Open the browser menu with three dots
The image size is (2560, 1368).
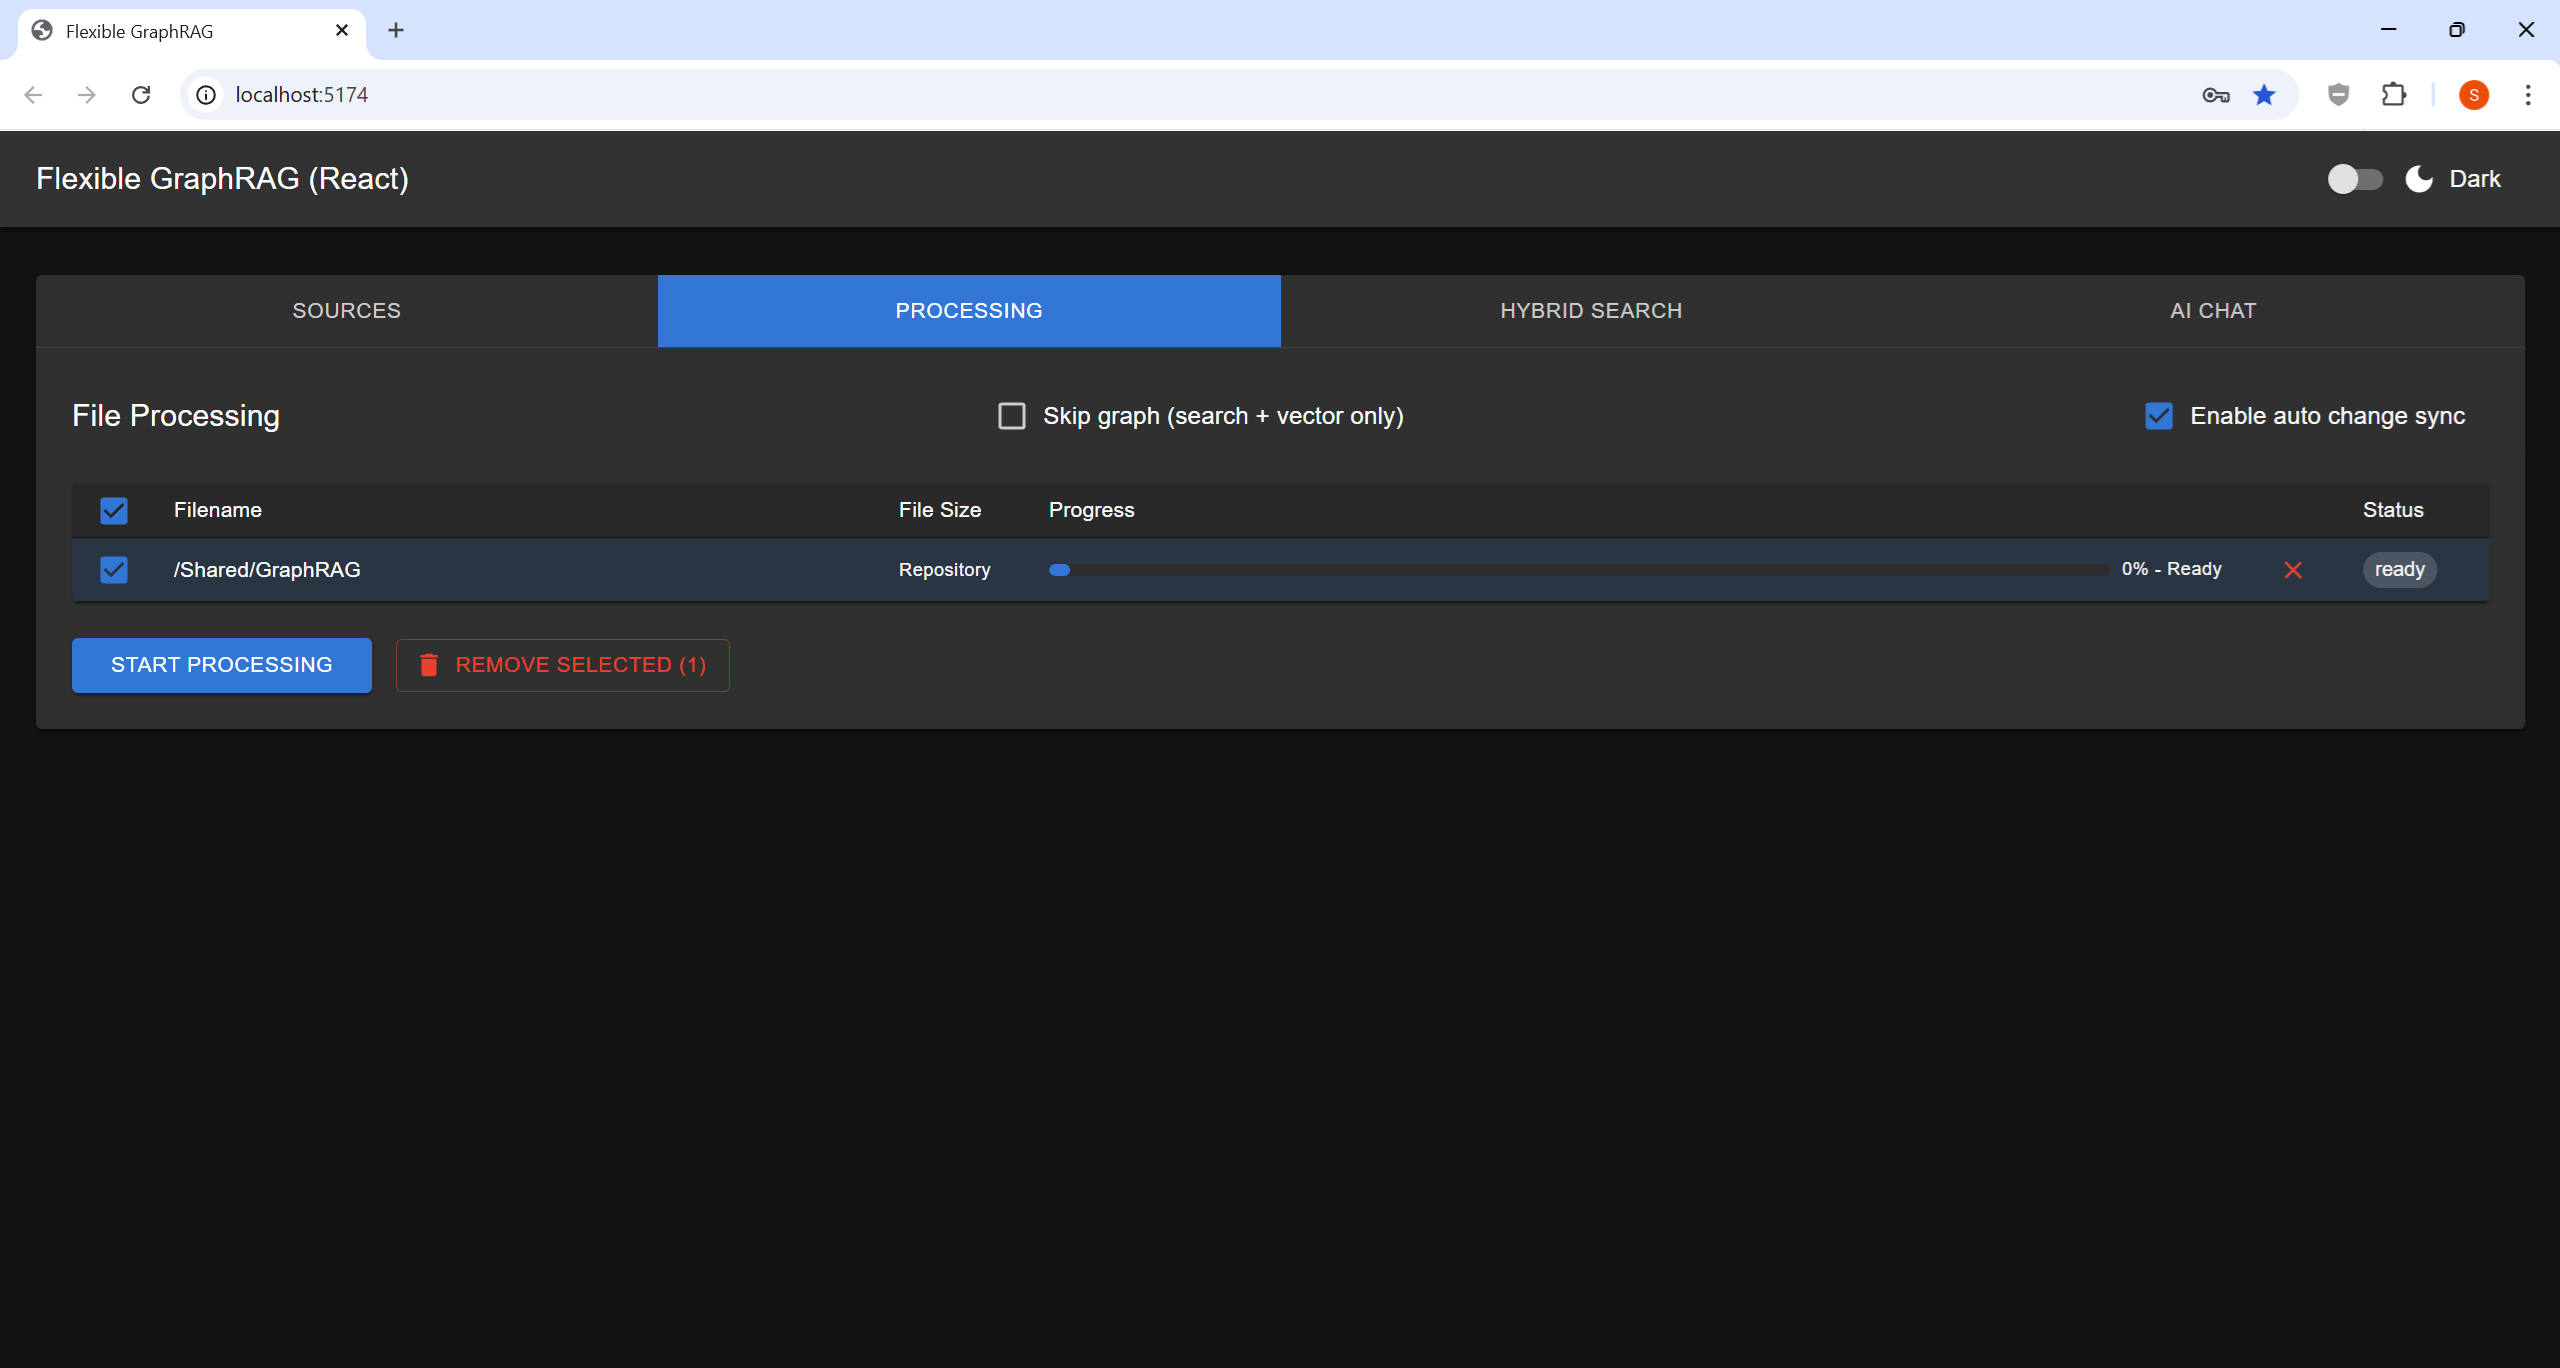2529,94
